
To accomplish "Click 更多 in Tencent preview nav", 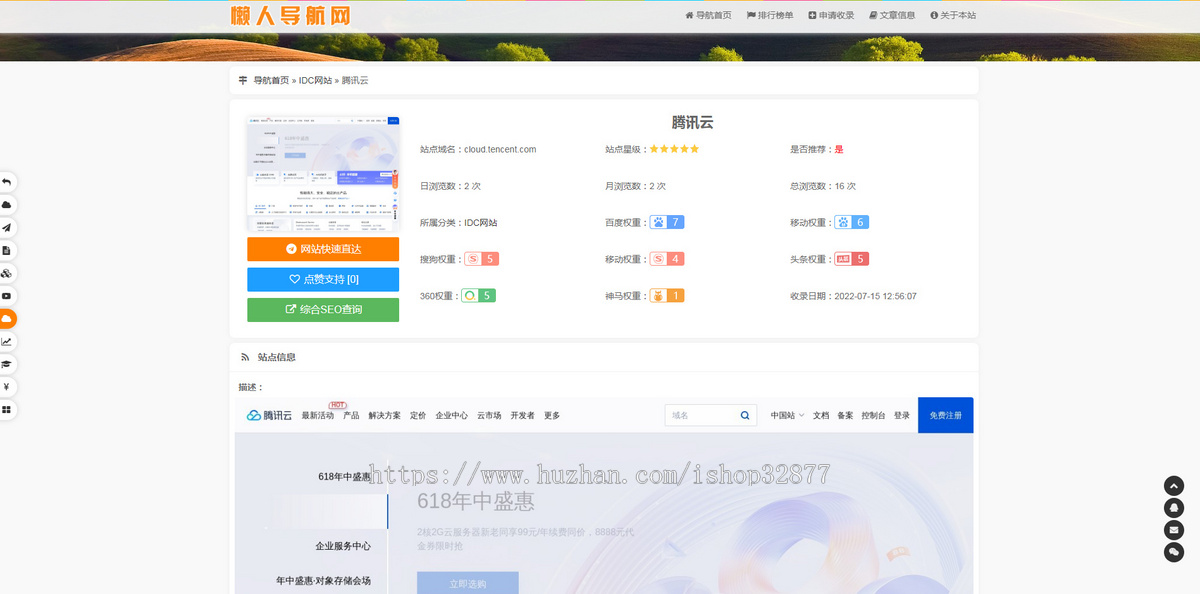I will tap(552, 415).
